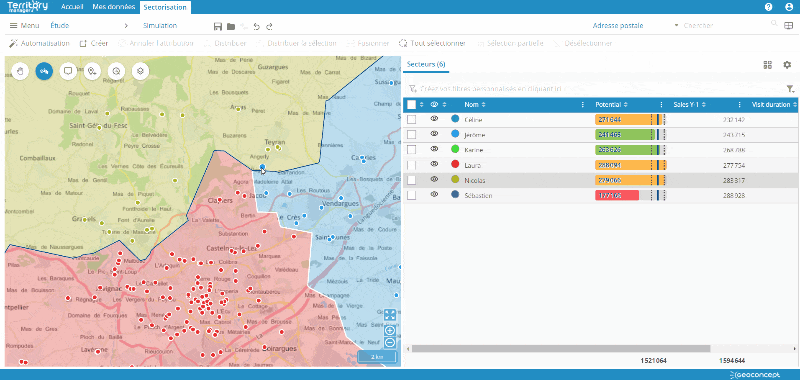Click Annuler l'attribution
The height and width of the screenshot is (380, 800).
pyautogui.click(x=156, y=43)
